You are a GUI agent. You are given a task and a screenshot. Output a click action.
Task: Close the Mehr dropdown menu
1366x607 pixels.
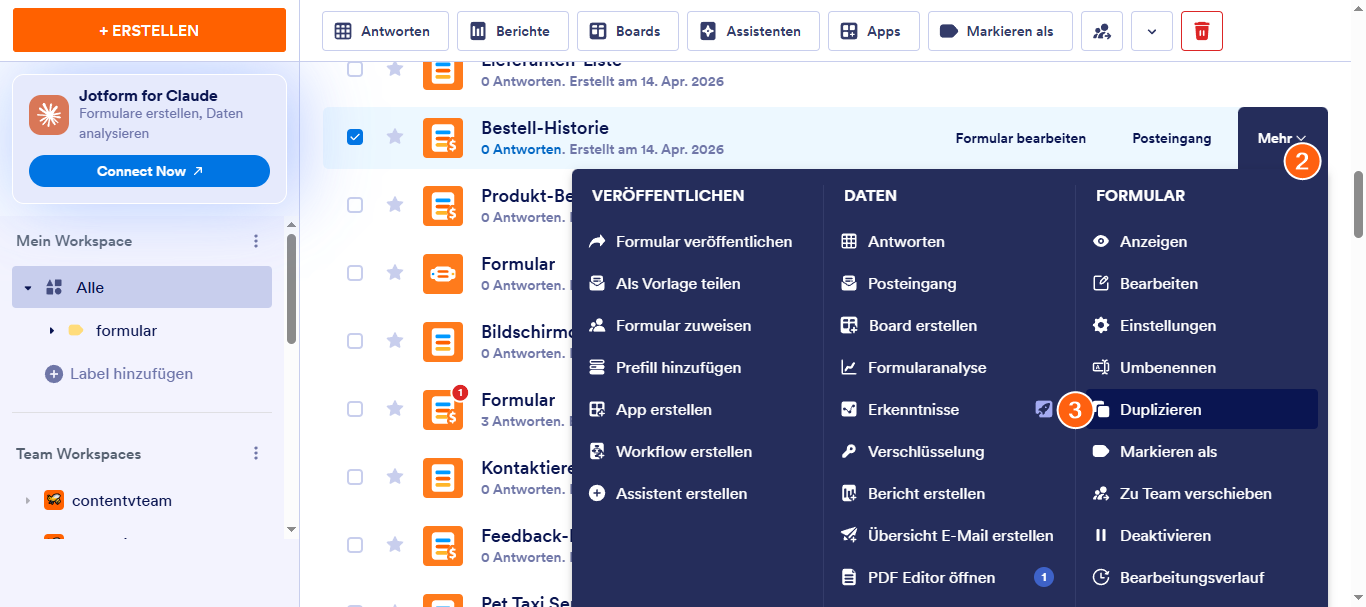1282,138
